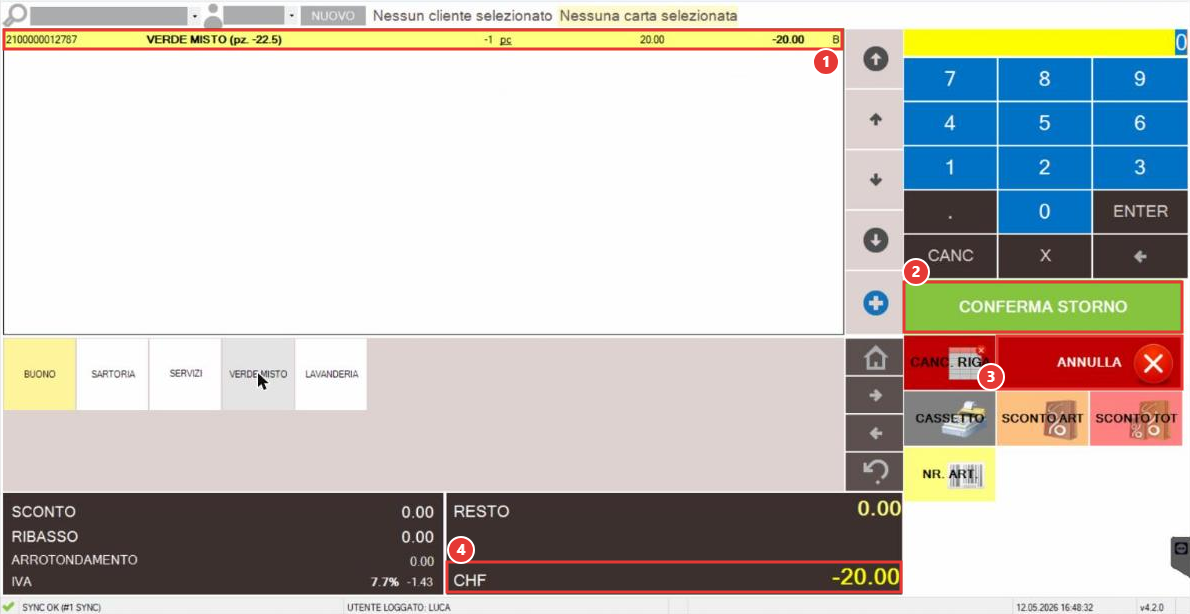The image size is (1190, 614).
Task: Click the magnifier search icon
Action: tap(15, 14)
